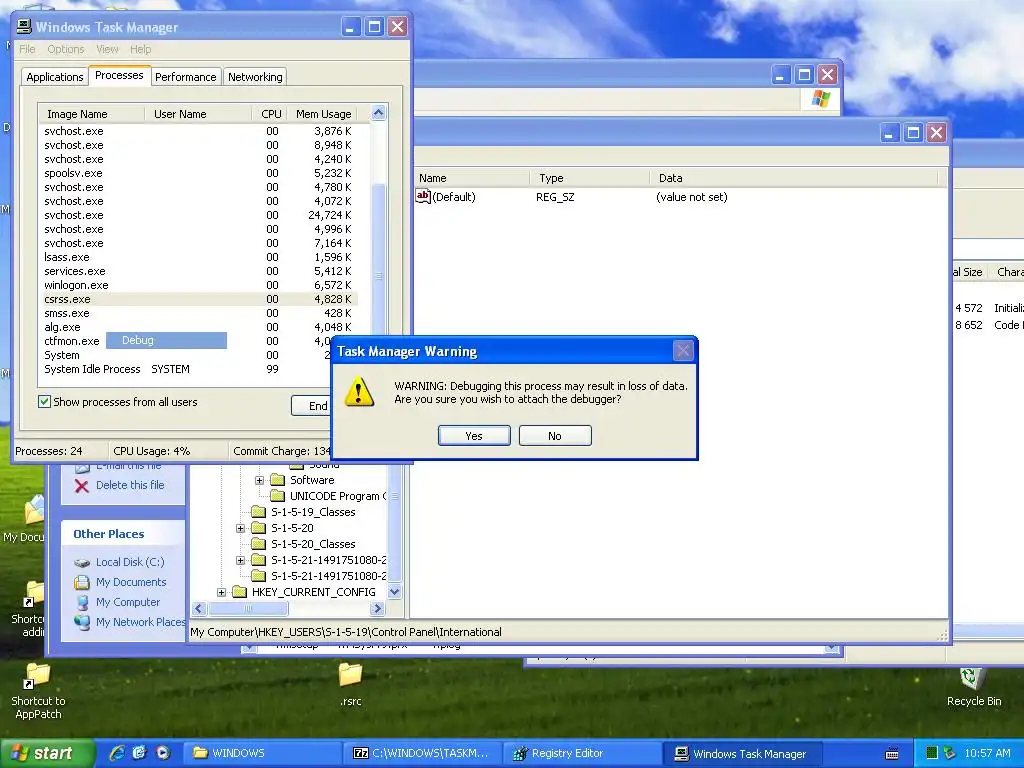
Task: Launch Windows Media Player quick launch icon
Action: (x=163, y=753)
